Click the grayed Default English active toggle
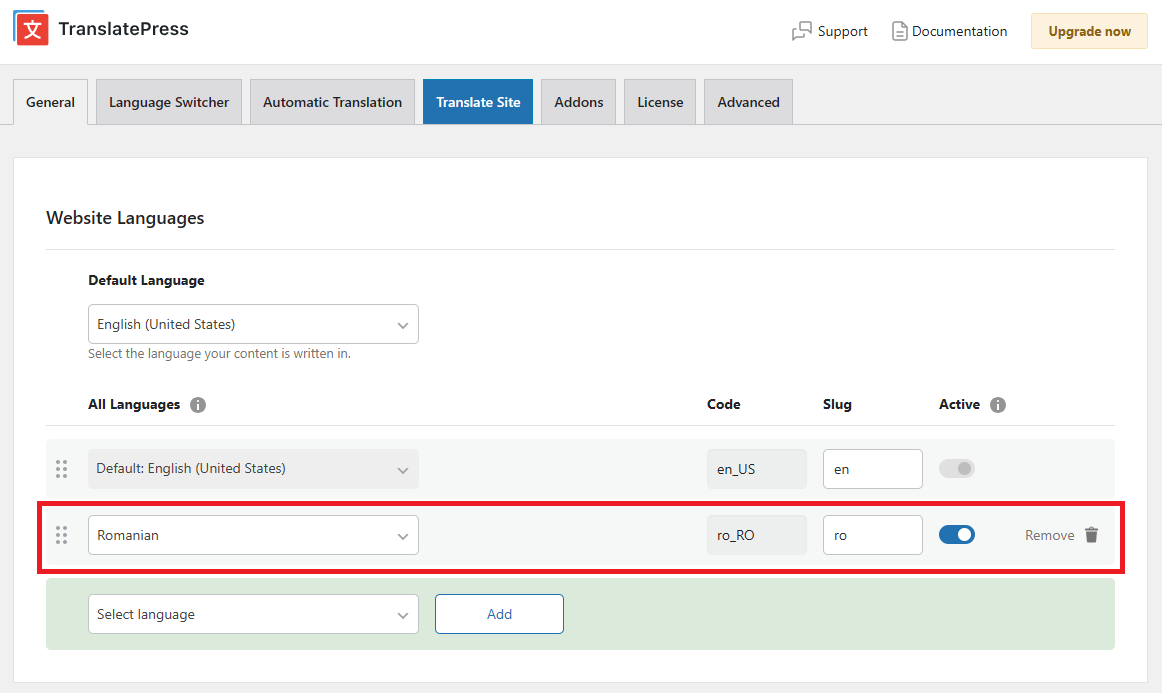Image resolution: width=1162 pixels, height=693 pixels. click(957, 468)
